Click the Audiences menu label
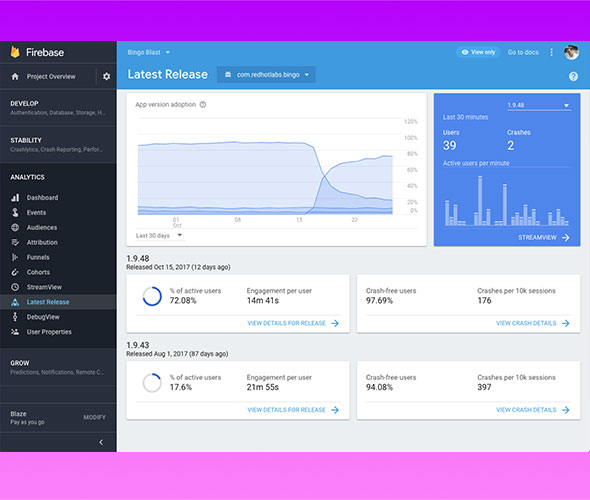This screenshot has height=500, width=590. coord(42,227)
